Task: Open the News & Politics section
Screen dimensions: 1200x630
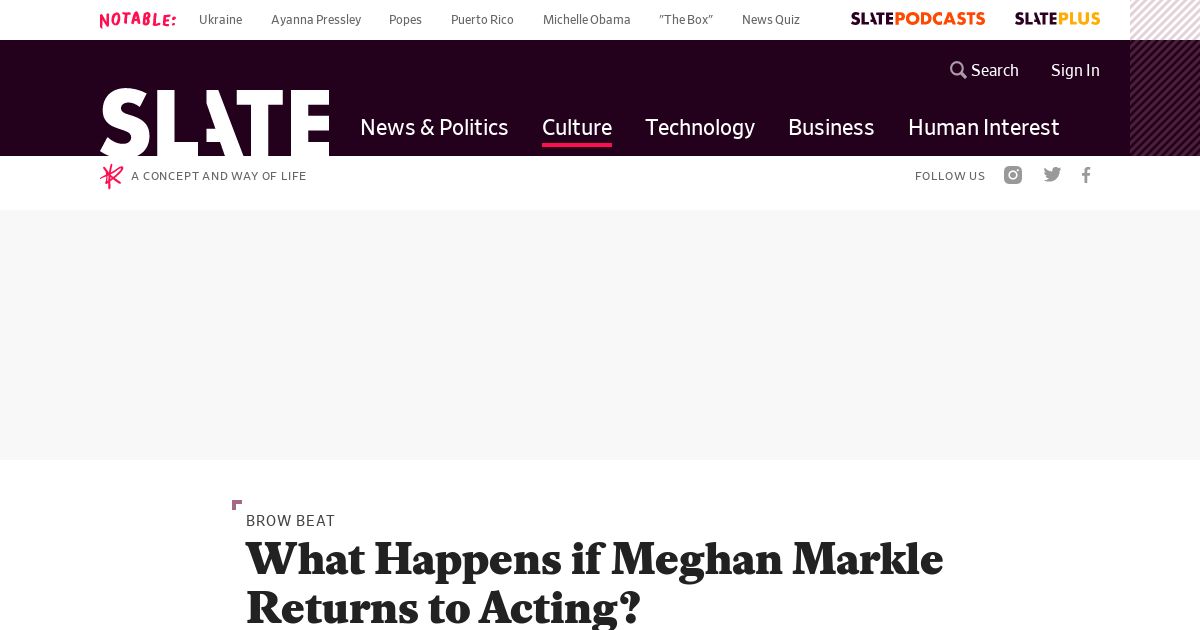Action: (x=434, y=127)
